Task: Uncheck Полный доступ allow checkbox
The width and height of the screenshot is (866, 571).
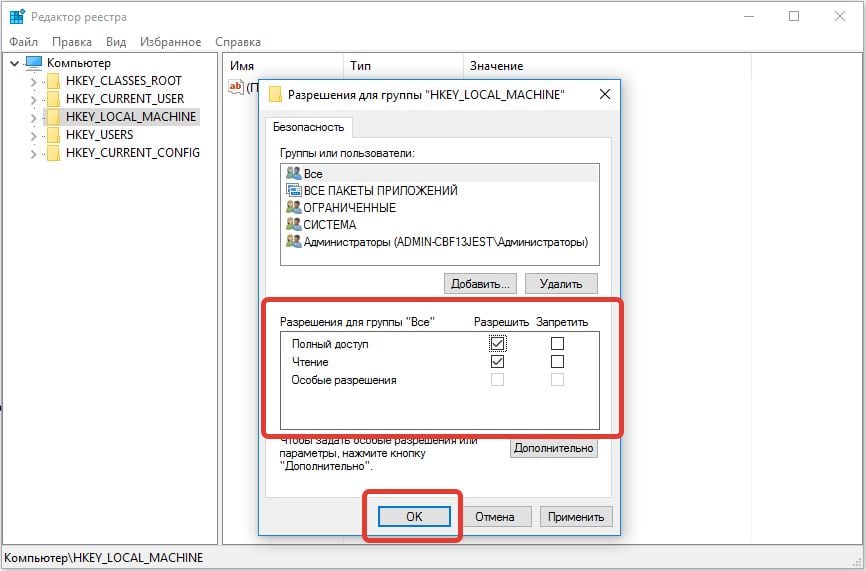Action: (x=498, y=344)
